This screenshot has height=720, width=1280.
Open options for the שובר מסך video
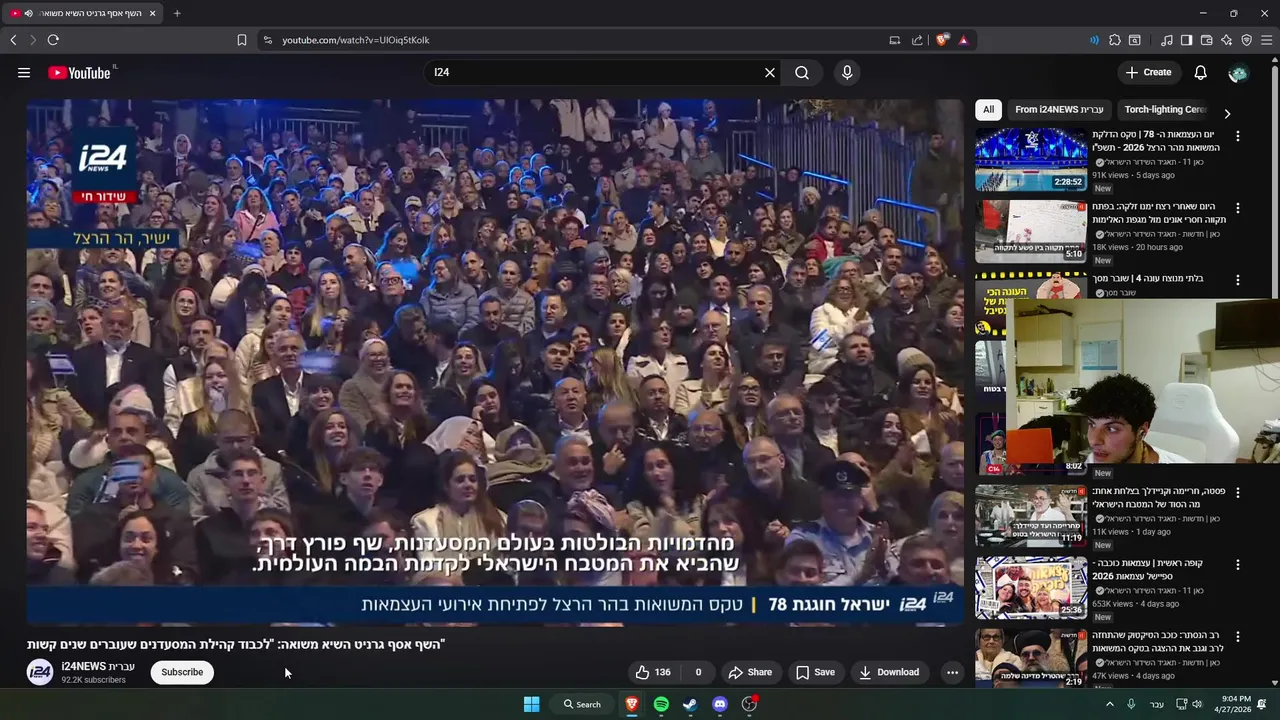pyautogui.click(x=1237, y=280)
